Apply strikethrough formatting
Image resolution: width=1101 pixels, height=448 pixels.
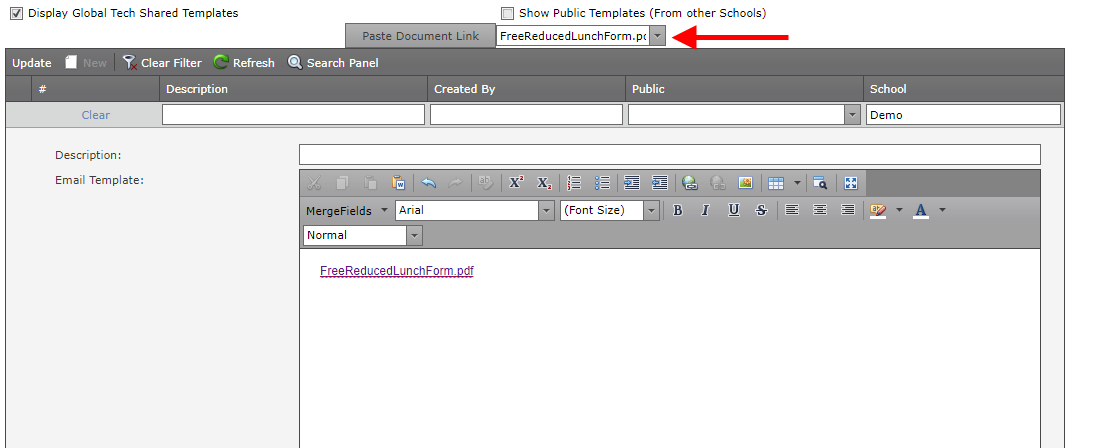coord(762,210)
